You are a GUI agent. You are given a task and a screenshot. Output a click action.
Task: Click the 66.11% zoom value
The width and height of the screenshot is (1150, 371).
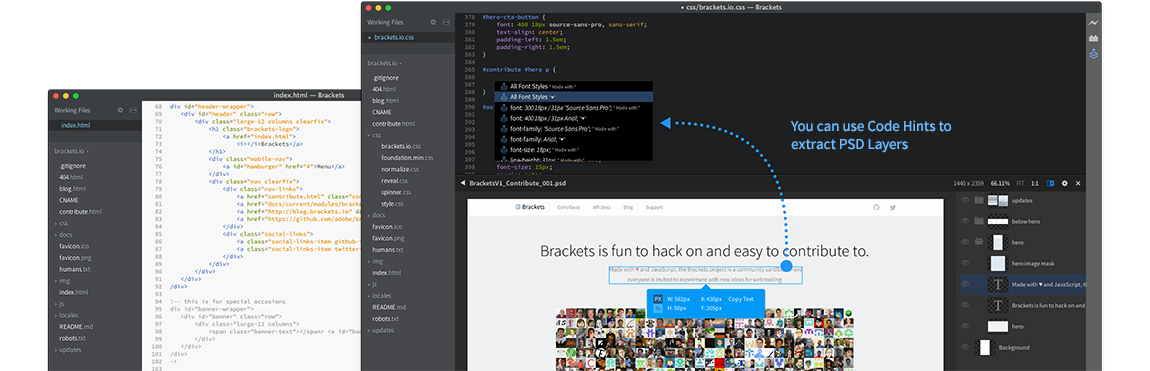click(x=1000, y=183)
